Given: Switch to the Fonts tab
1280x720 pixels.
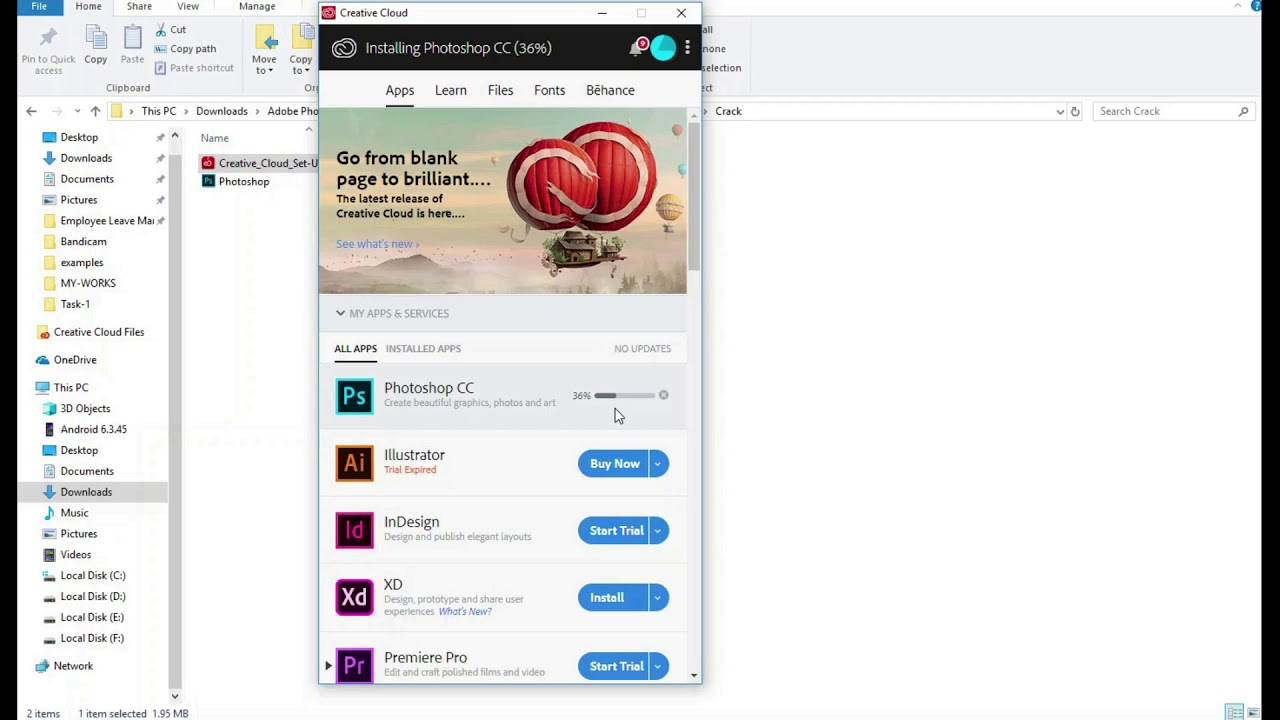Looking at the screenshot, I should pyautogui.click(x=549, y=90).
